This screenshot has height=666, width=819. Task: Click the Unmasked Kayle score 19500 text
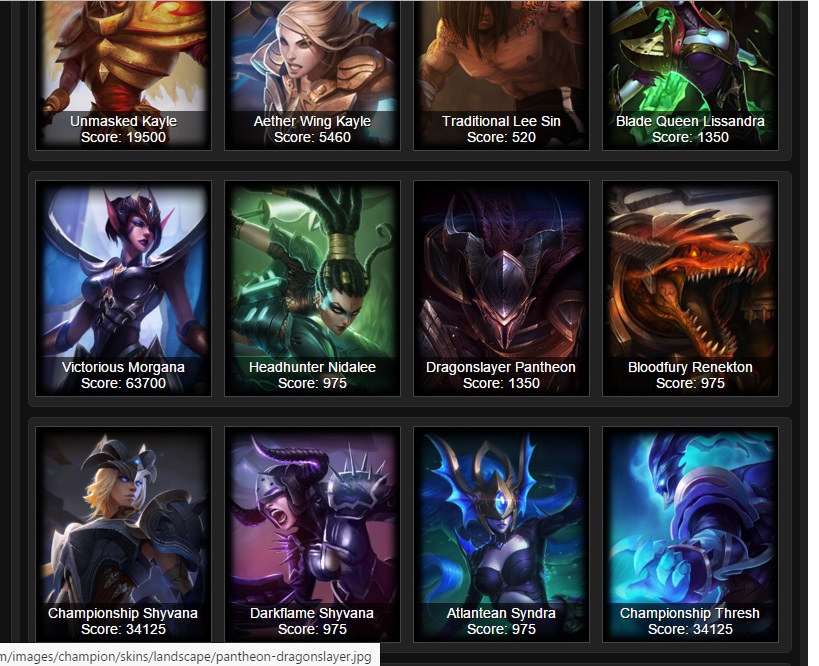click(123, 137)
